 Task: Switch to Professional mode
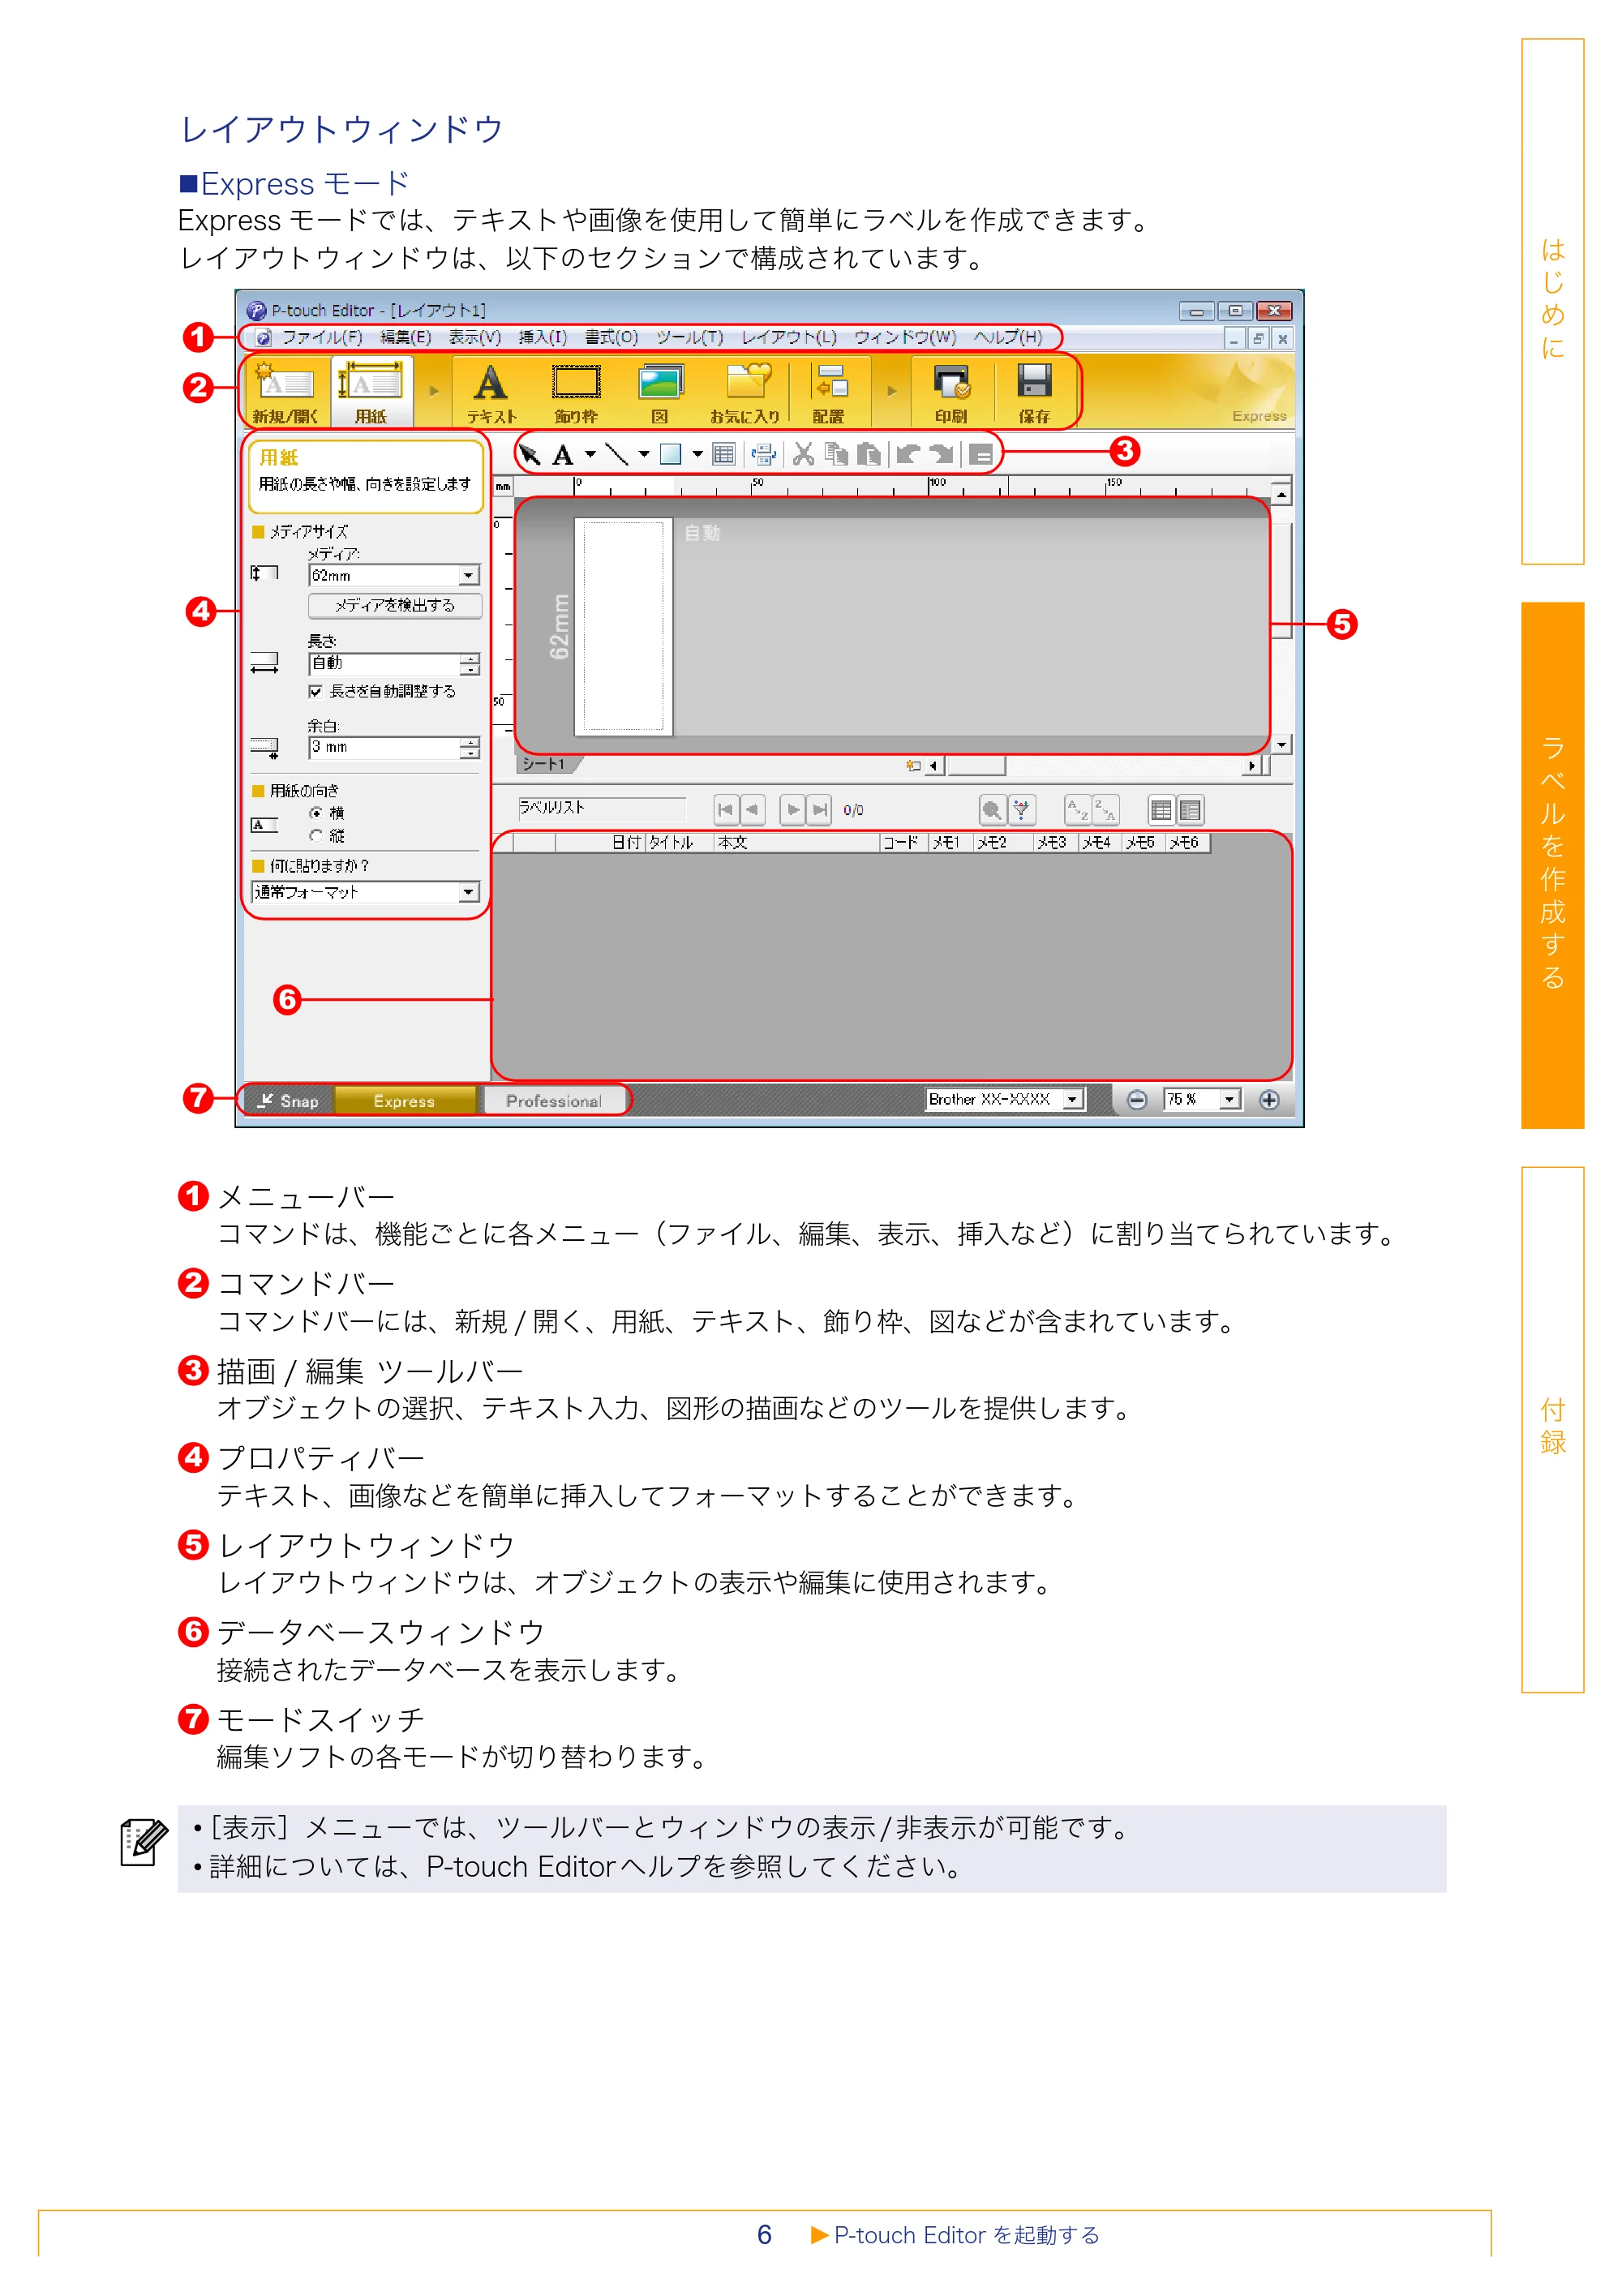553,1101
